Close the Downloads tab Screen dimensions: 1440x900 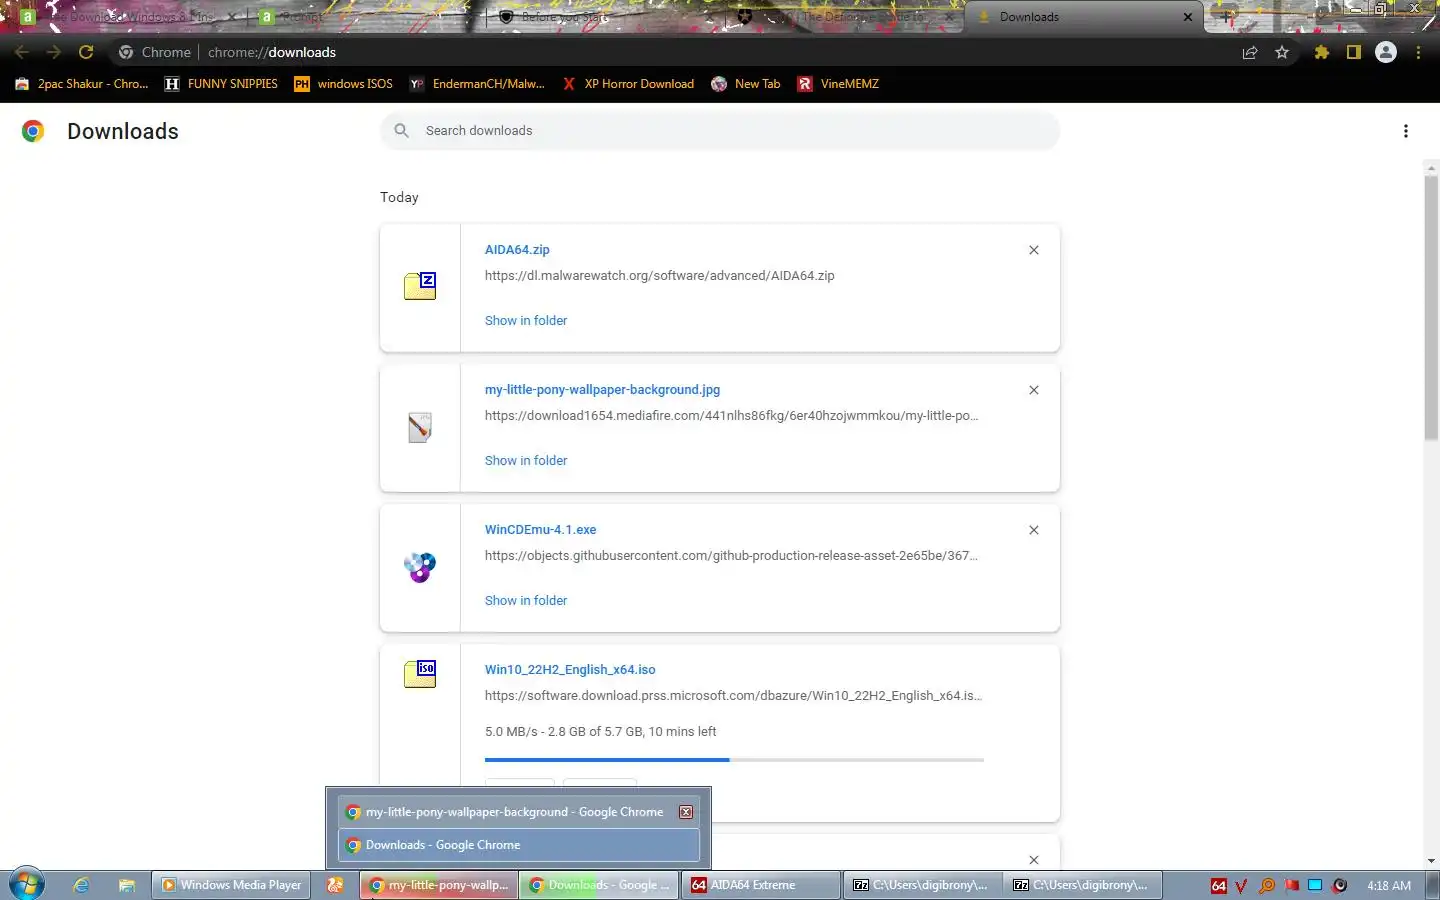[1188, 17]
